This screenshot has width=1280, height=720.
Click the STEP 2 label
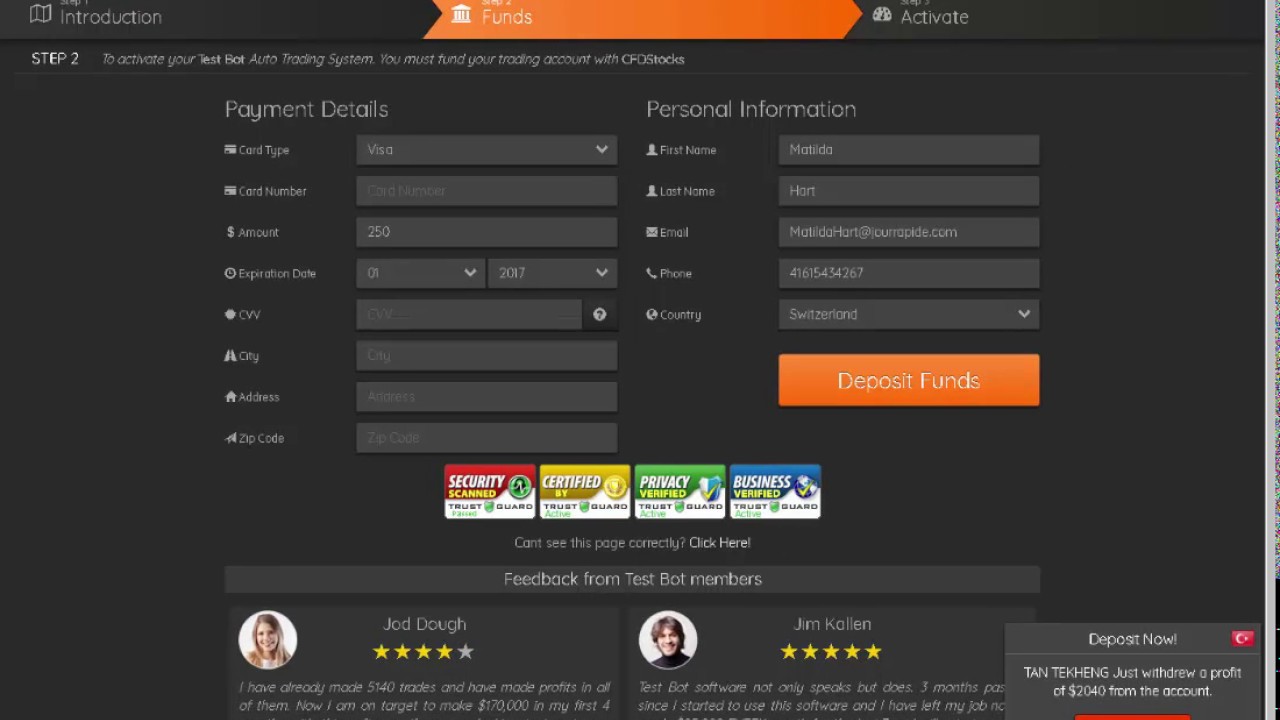coord(55,59)
